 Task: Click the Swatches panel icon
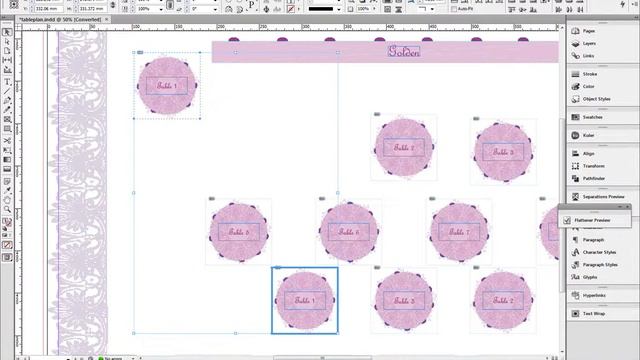(575, 117)
